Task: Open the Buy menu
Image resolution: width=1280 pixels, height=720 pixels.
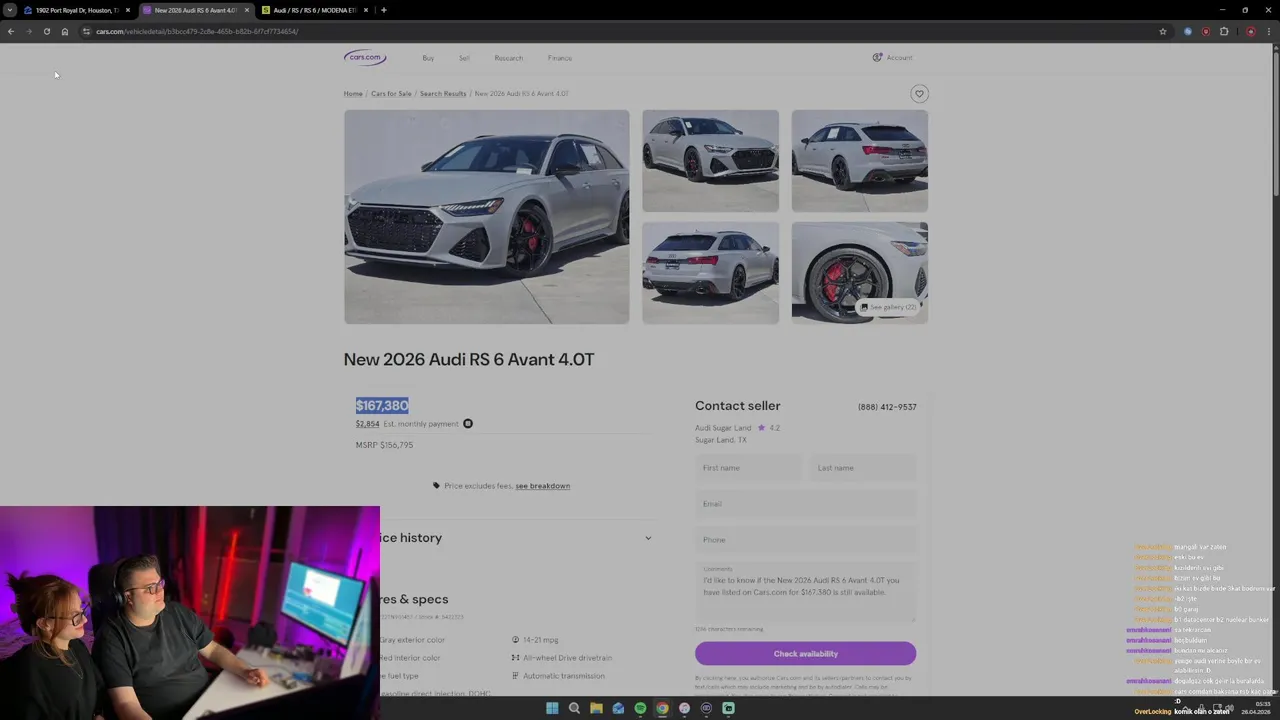Action: pos(428,58)
